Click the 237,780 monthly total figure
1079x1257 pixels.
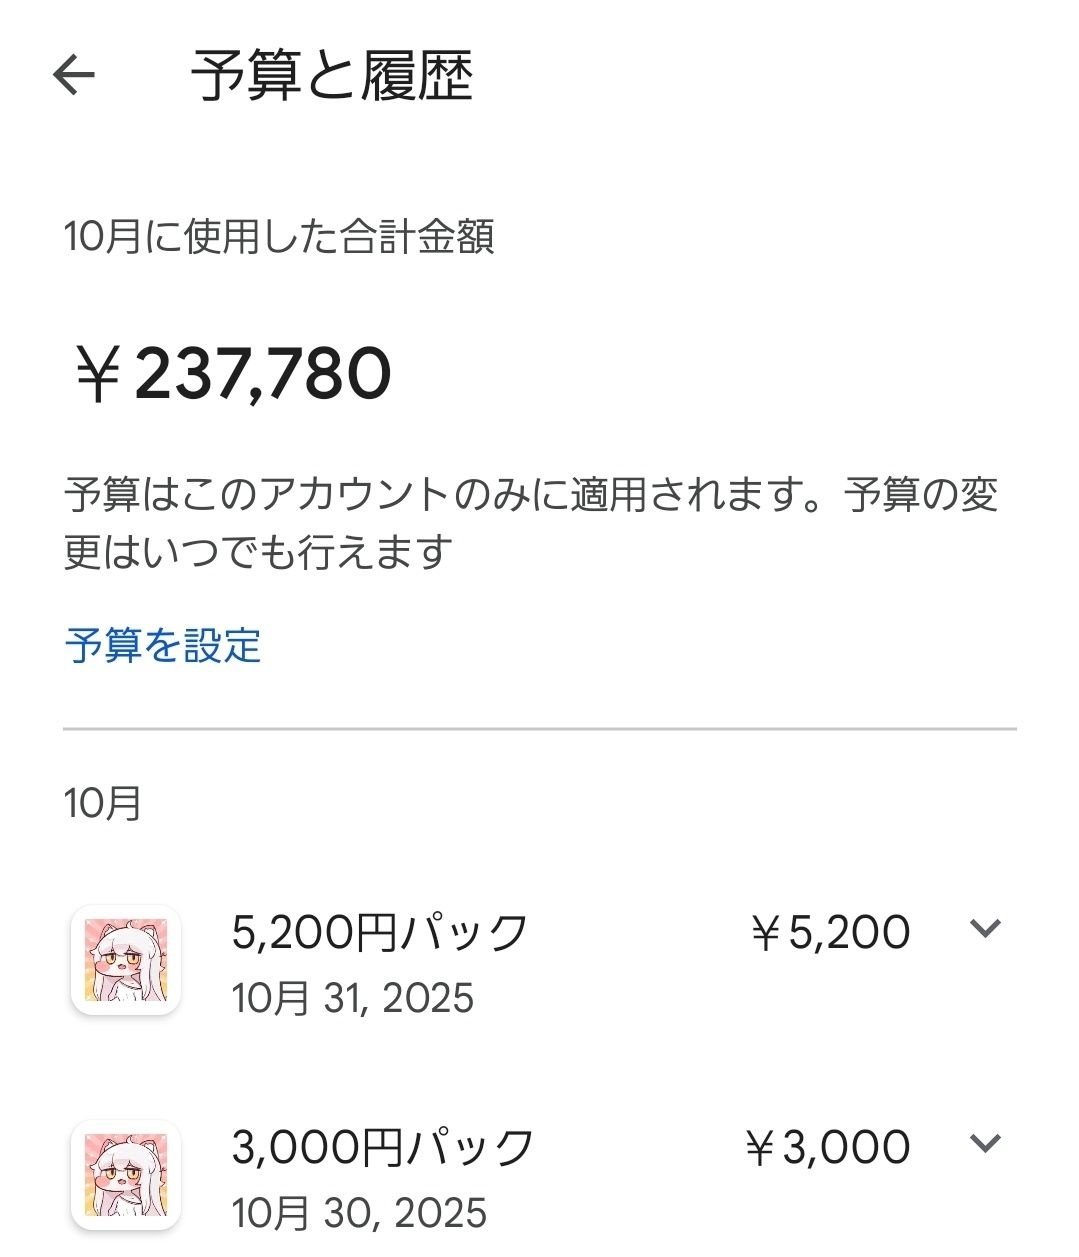tap(262, 374)
